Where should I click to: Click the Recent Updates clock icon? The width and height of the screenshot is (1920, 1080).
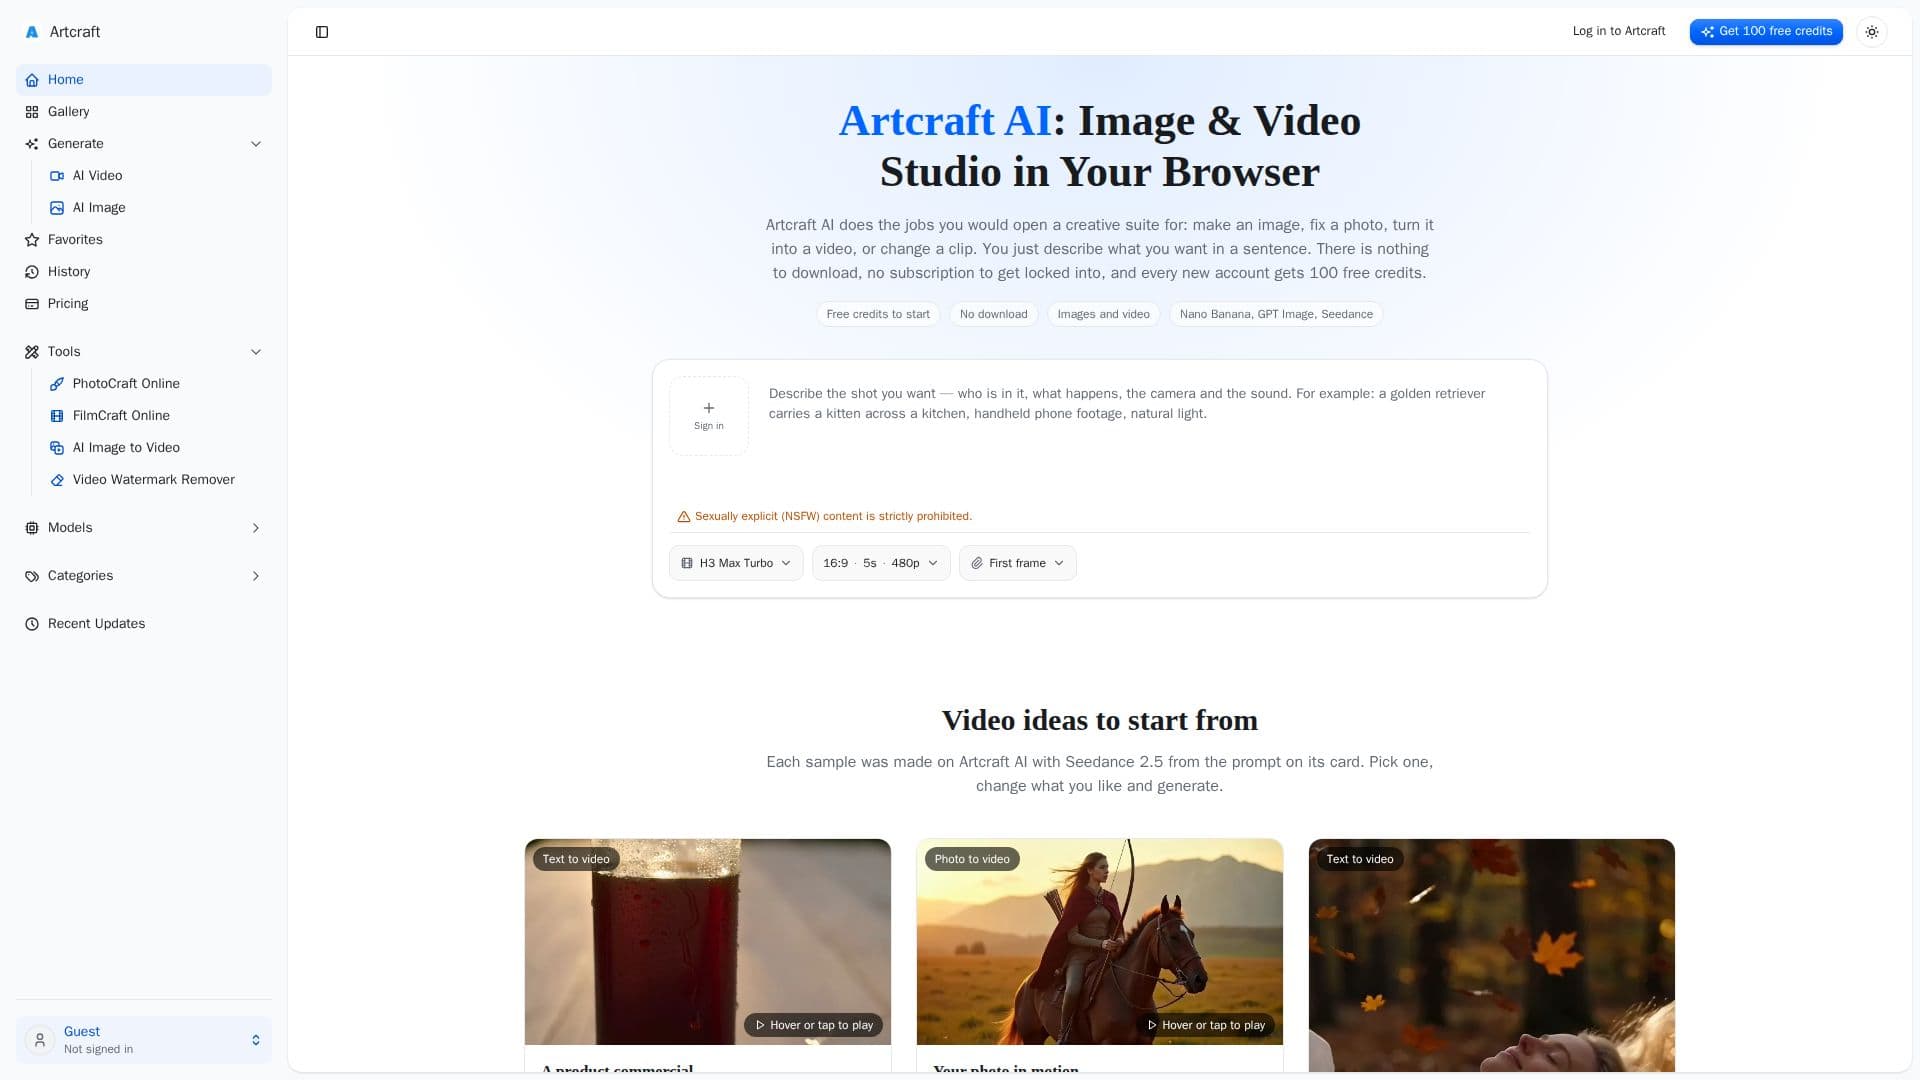[32, 624]
